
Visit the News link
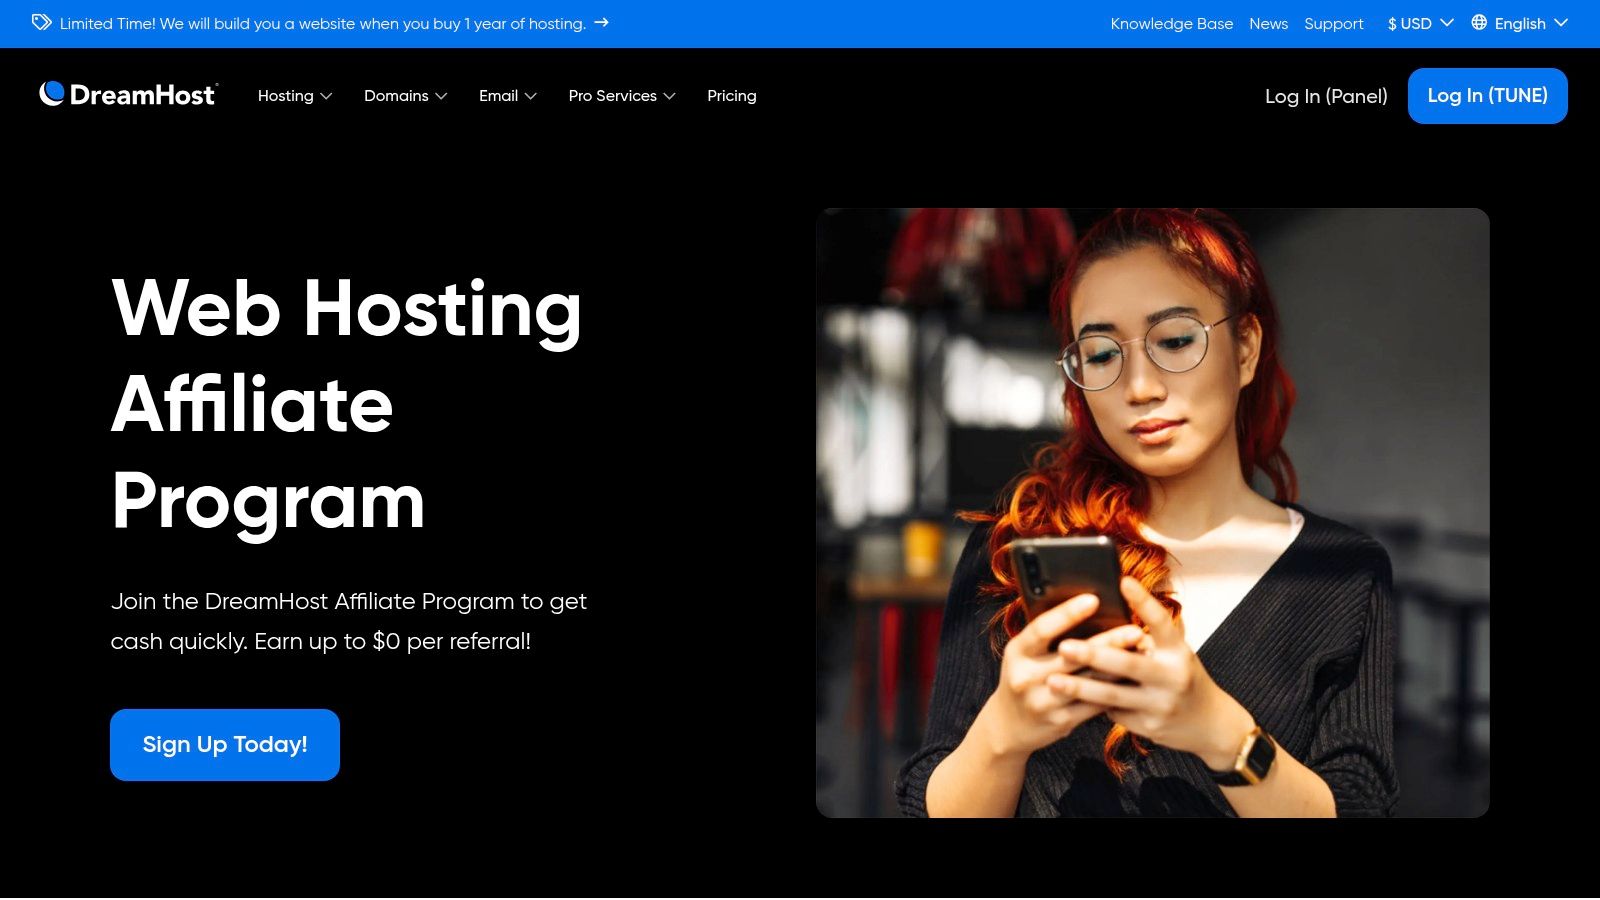pyautogui.click(x=1268, y=24)
